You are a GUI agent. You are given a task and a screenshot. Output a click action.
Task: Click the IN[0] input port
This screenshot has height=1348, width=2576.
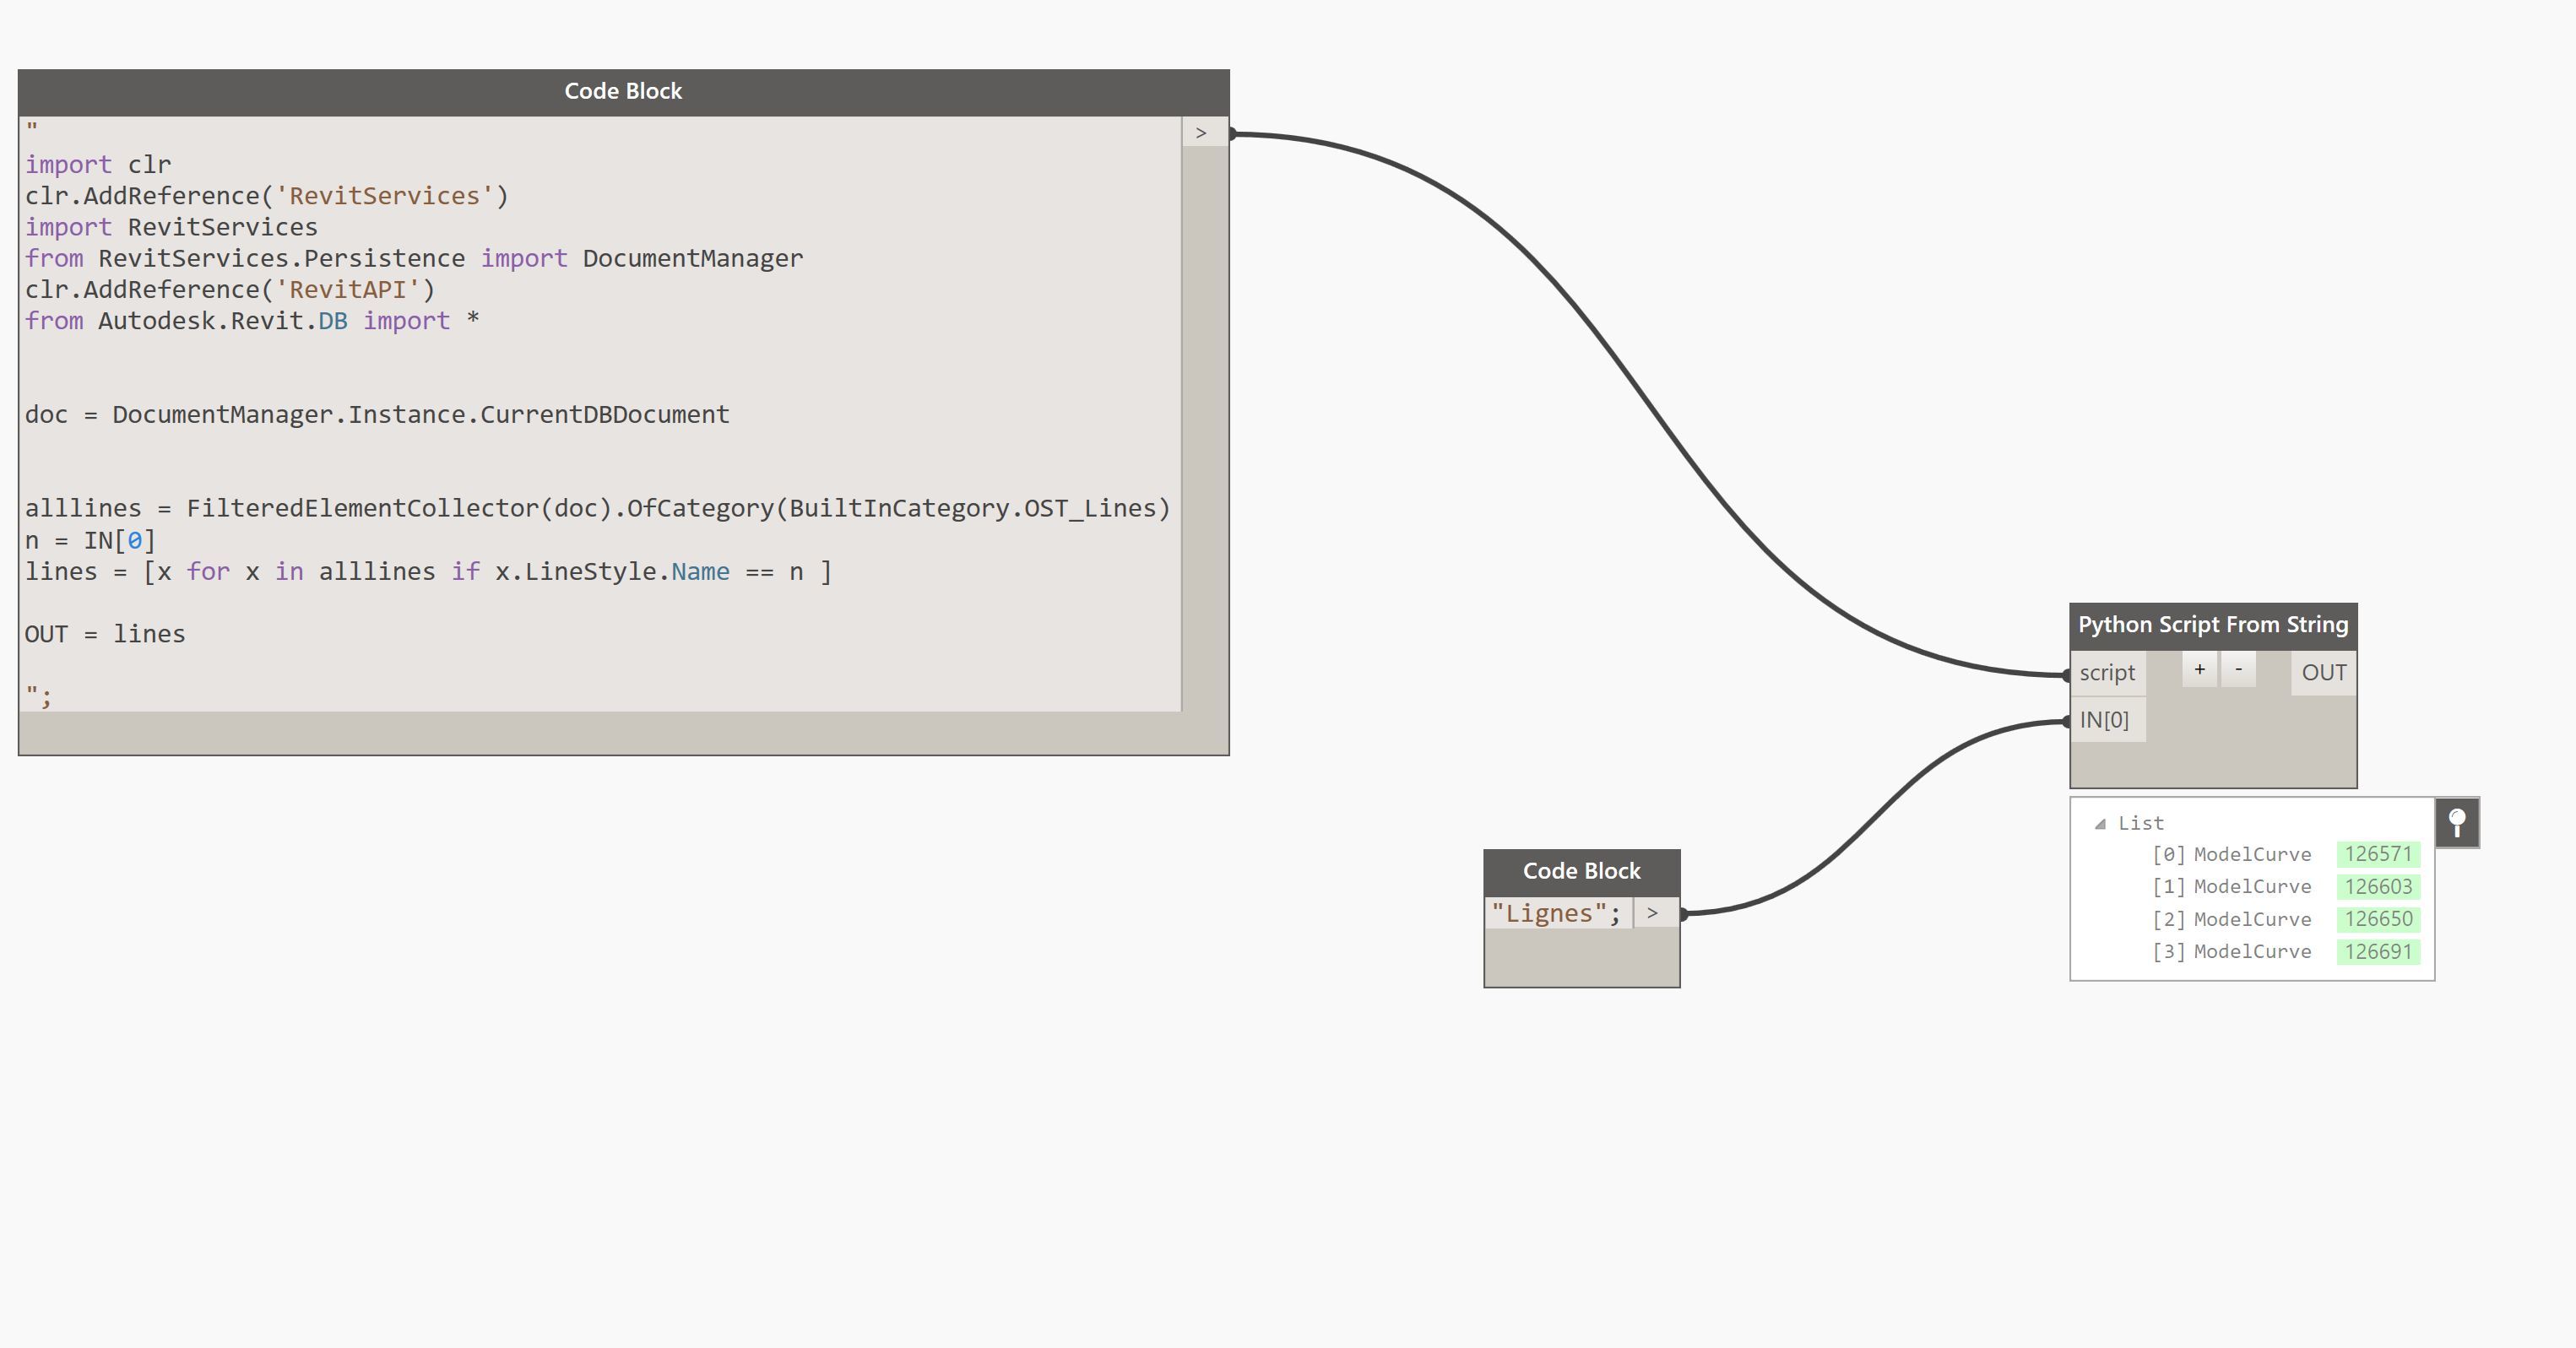[x=2104, y=720]
